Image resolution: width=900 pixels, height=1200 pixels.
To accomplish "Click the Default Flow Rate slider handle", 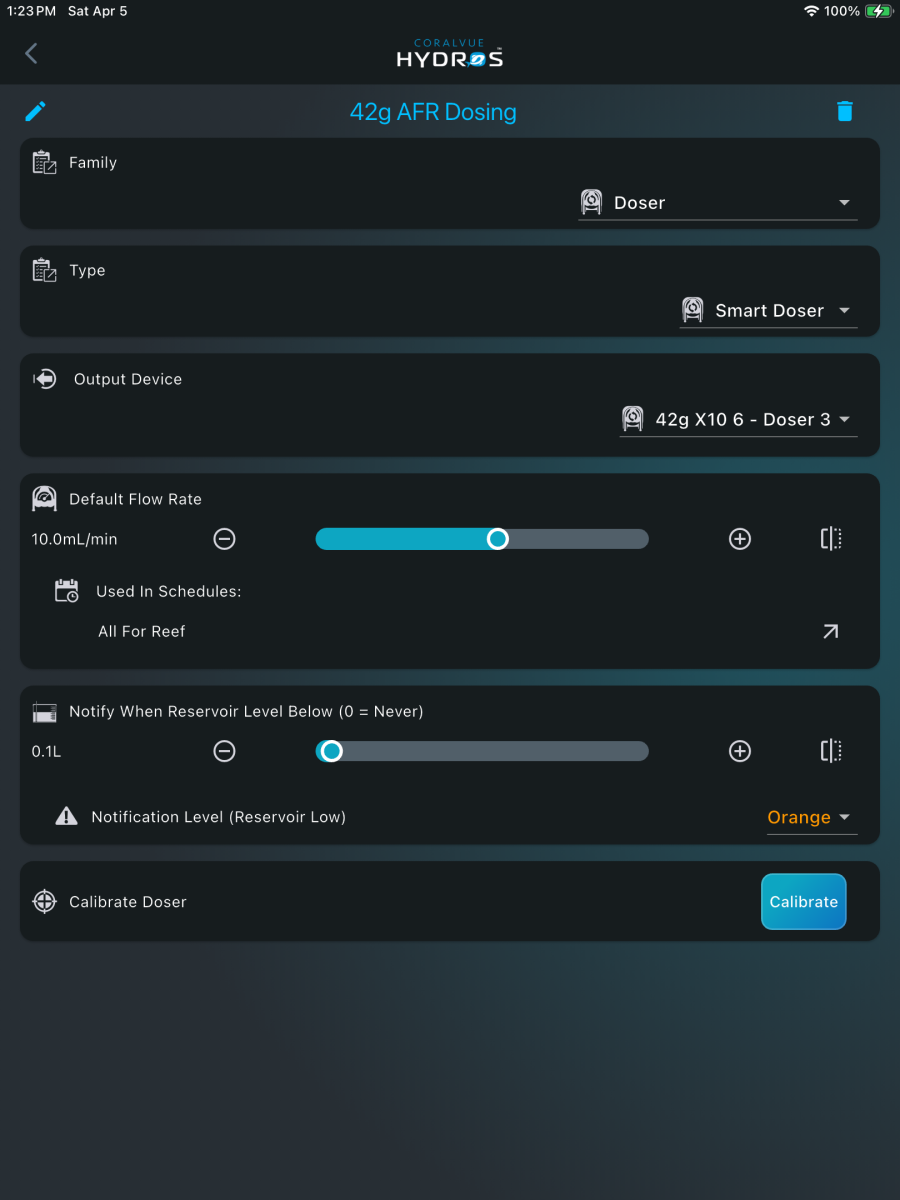I will tap(497, 539).
